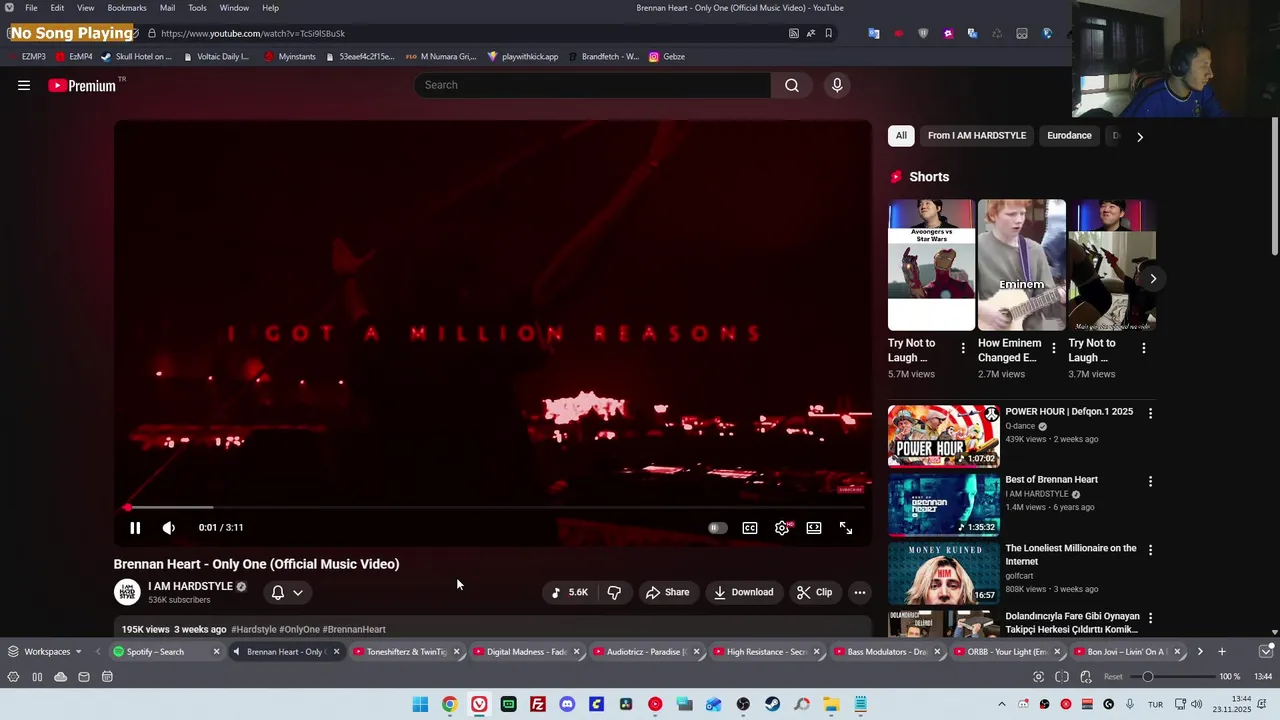Open the YouTube guide hamburger menu
This screenshot has width=1280, height=720.
coord(24,86)
